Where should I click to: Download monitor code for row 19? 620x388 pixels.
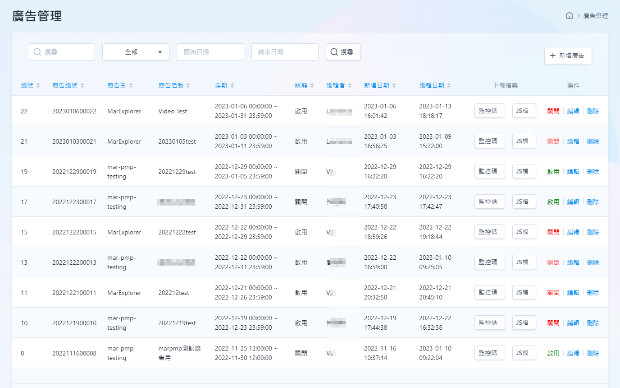[489, 171]
